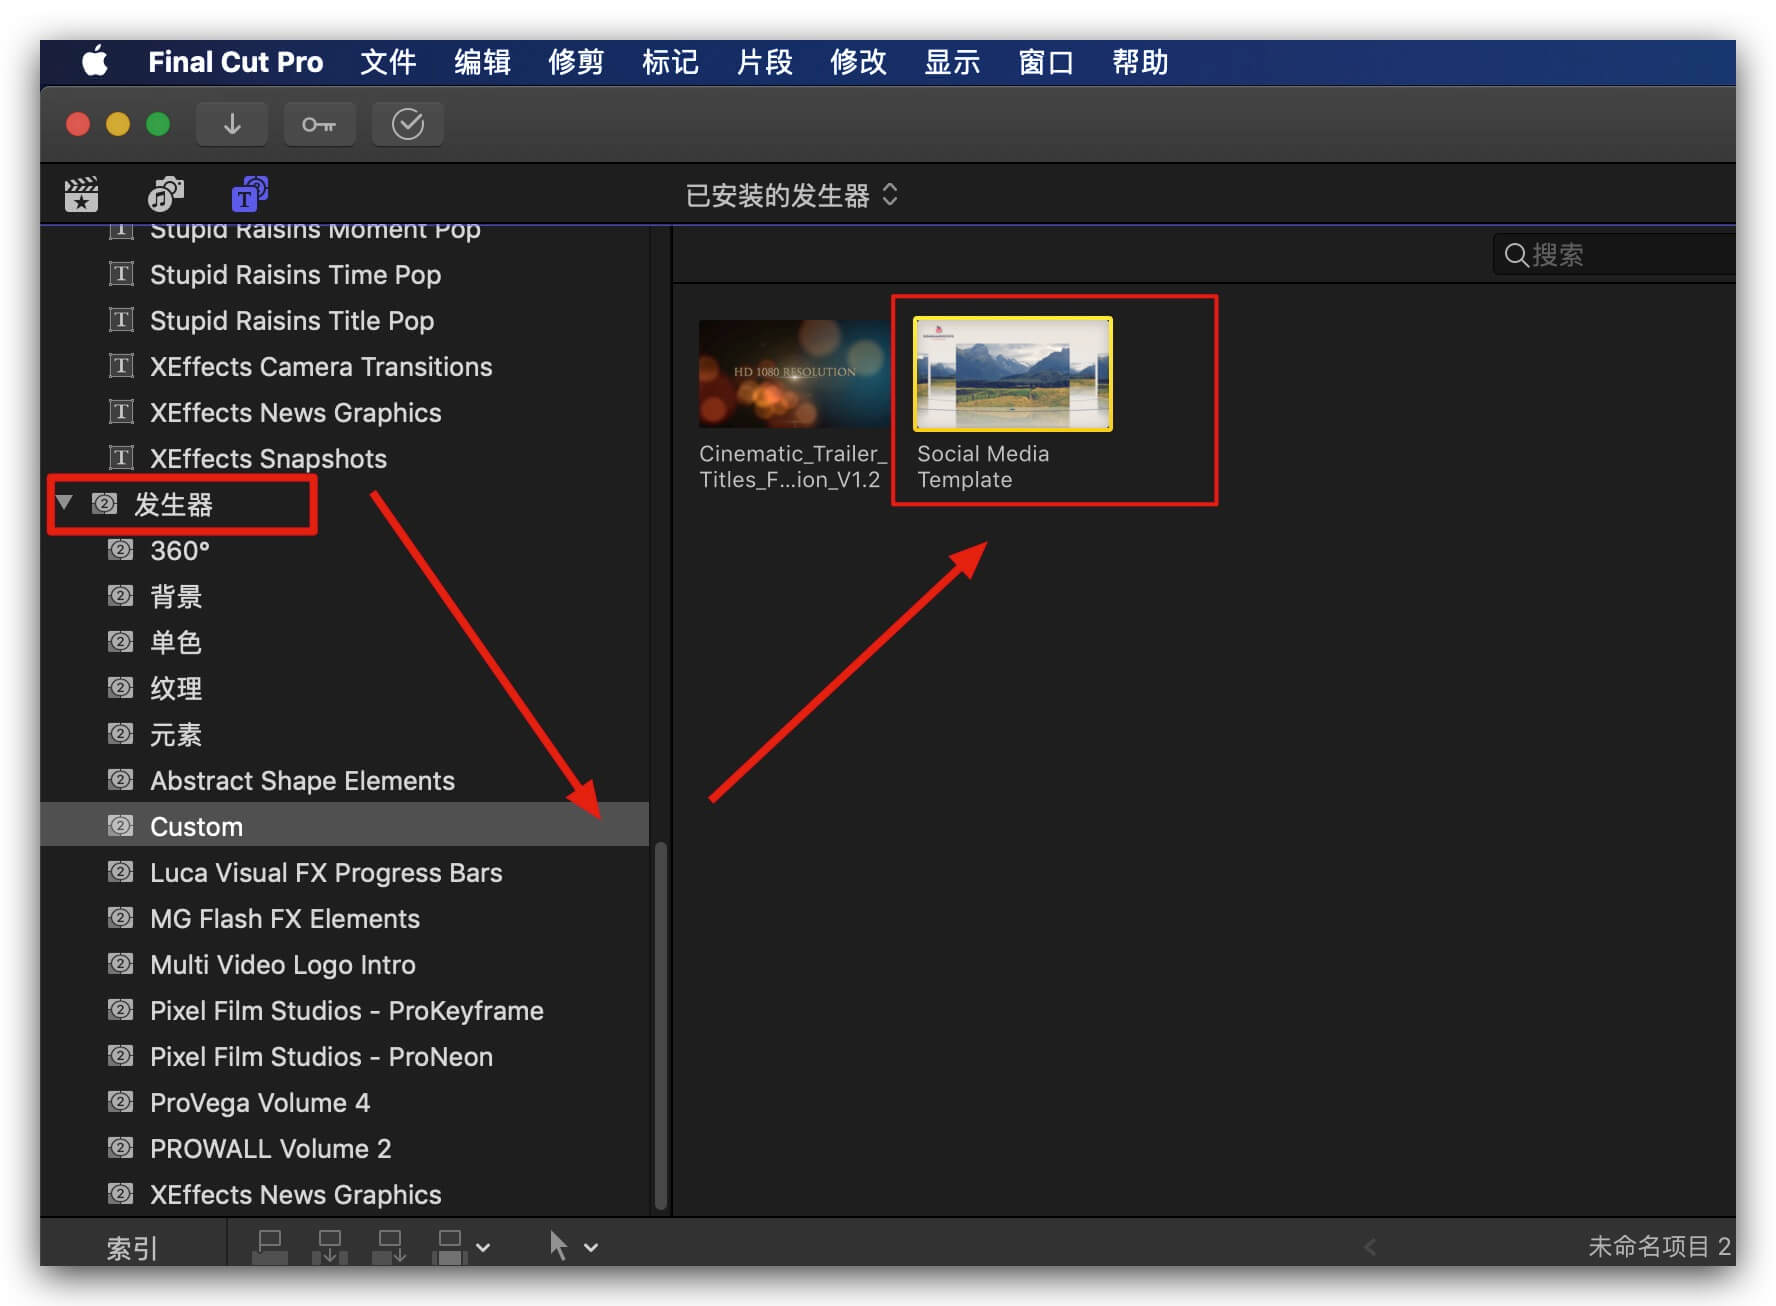Select Stupid Raisins Time Pop category

(345, 275)
